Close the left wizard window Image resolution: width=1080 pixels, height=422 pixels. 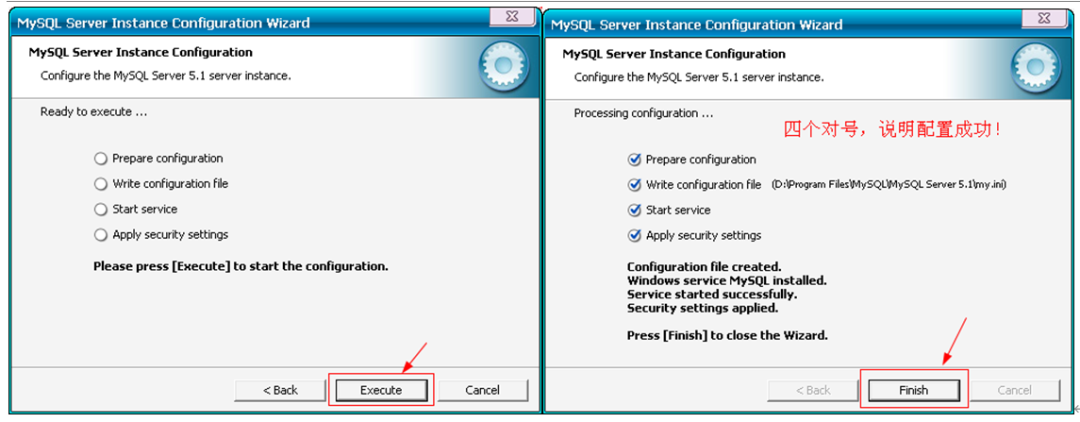click(513, 17)
